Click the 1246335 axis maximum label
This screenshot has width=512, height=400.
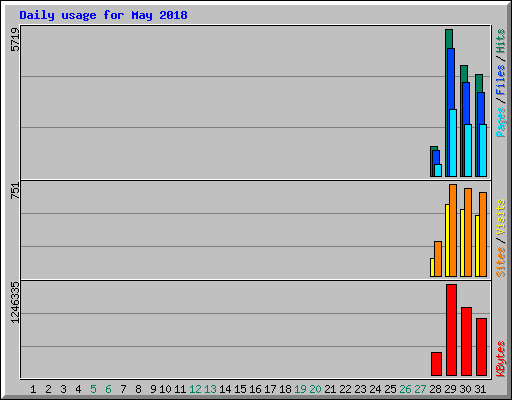tap(15, 302)
